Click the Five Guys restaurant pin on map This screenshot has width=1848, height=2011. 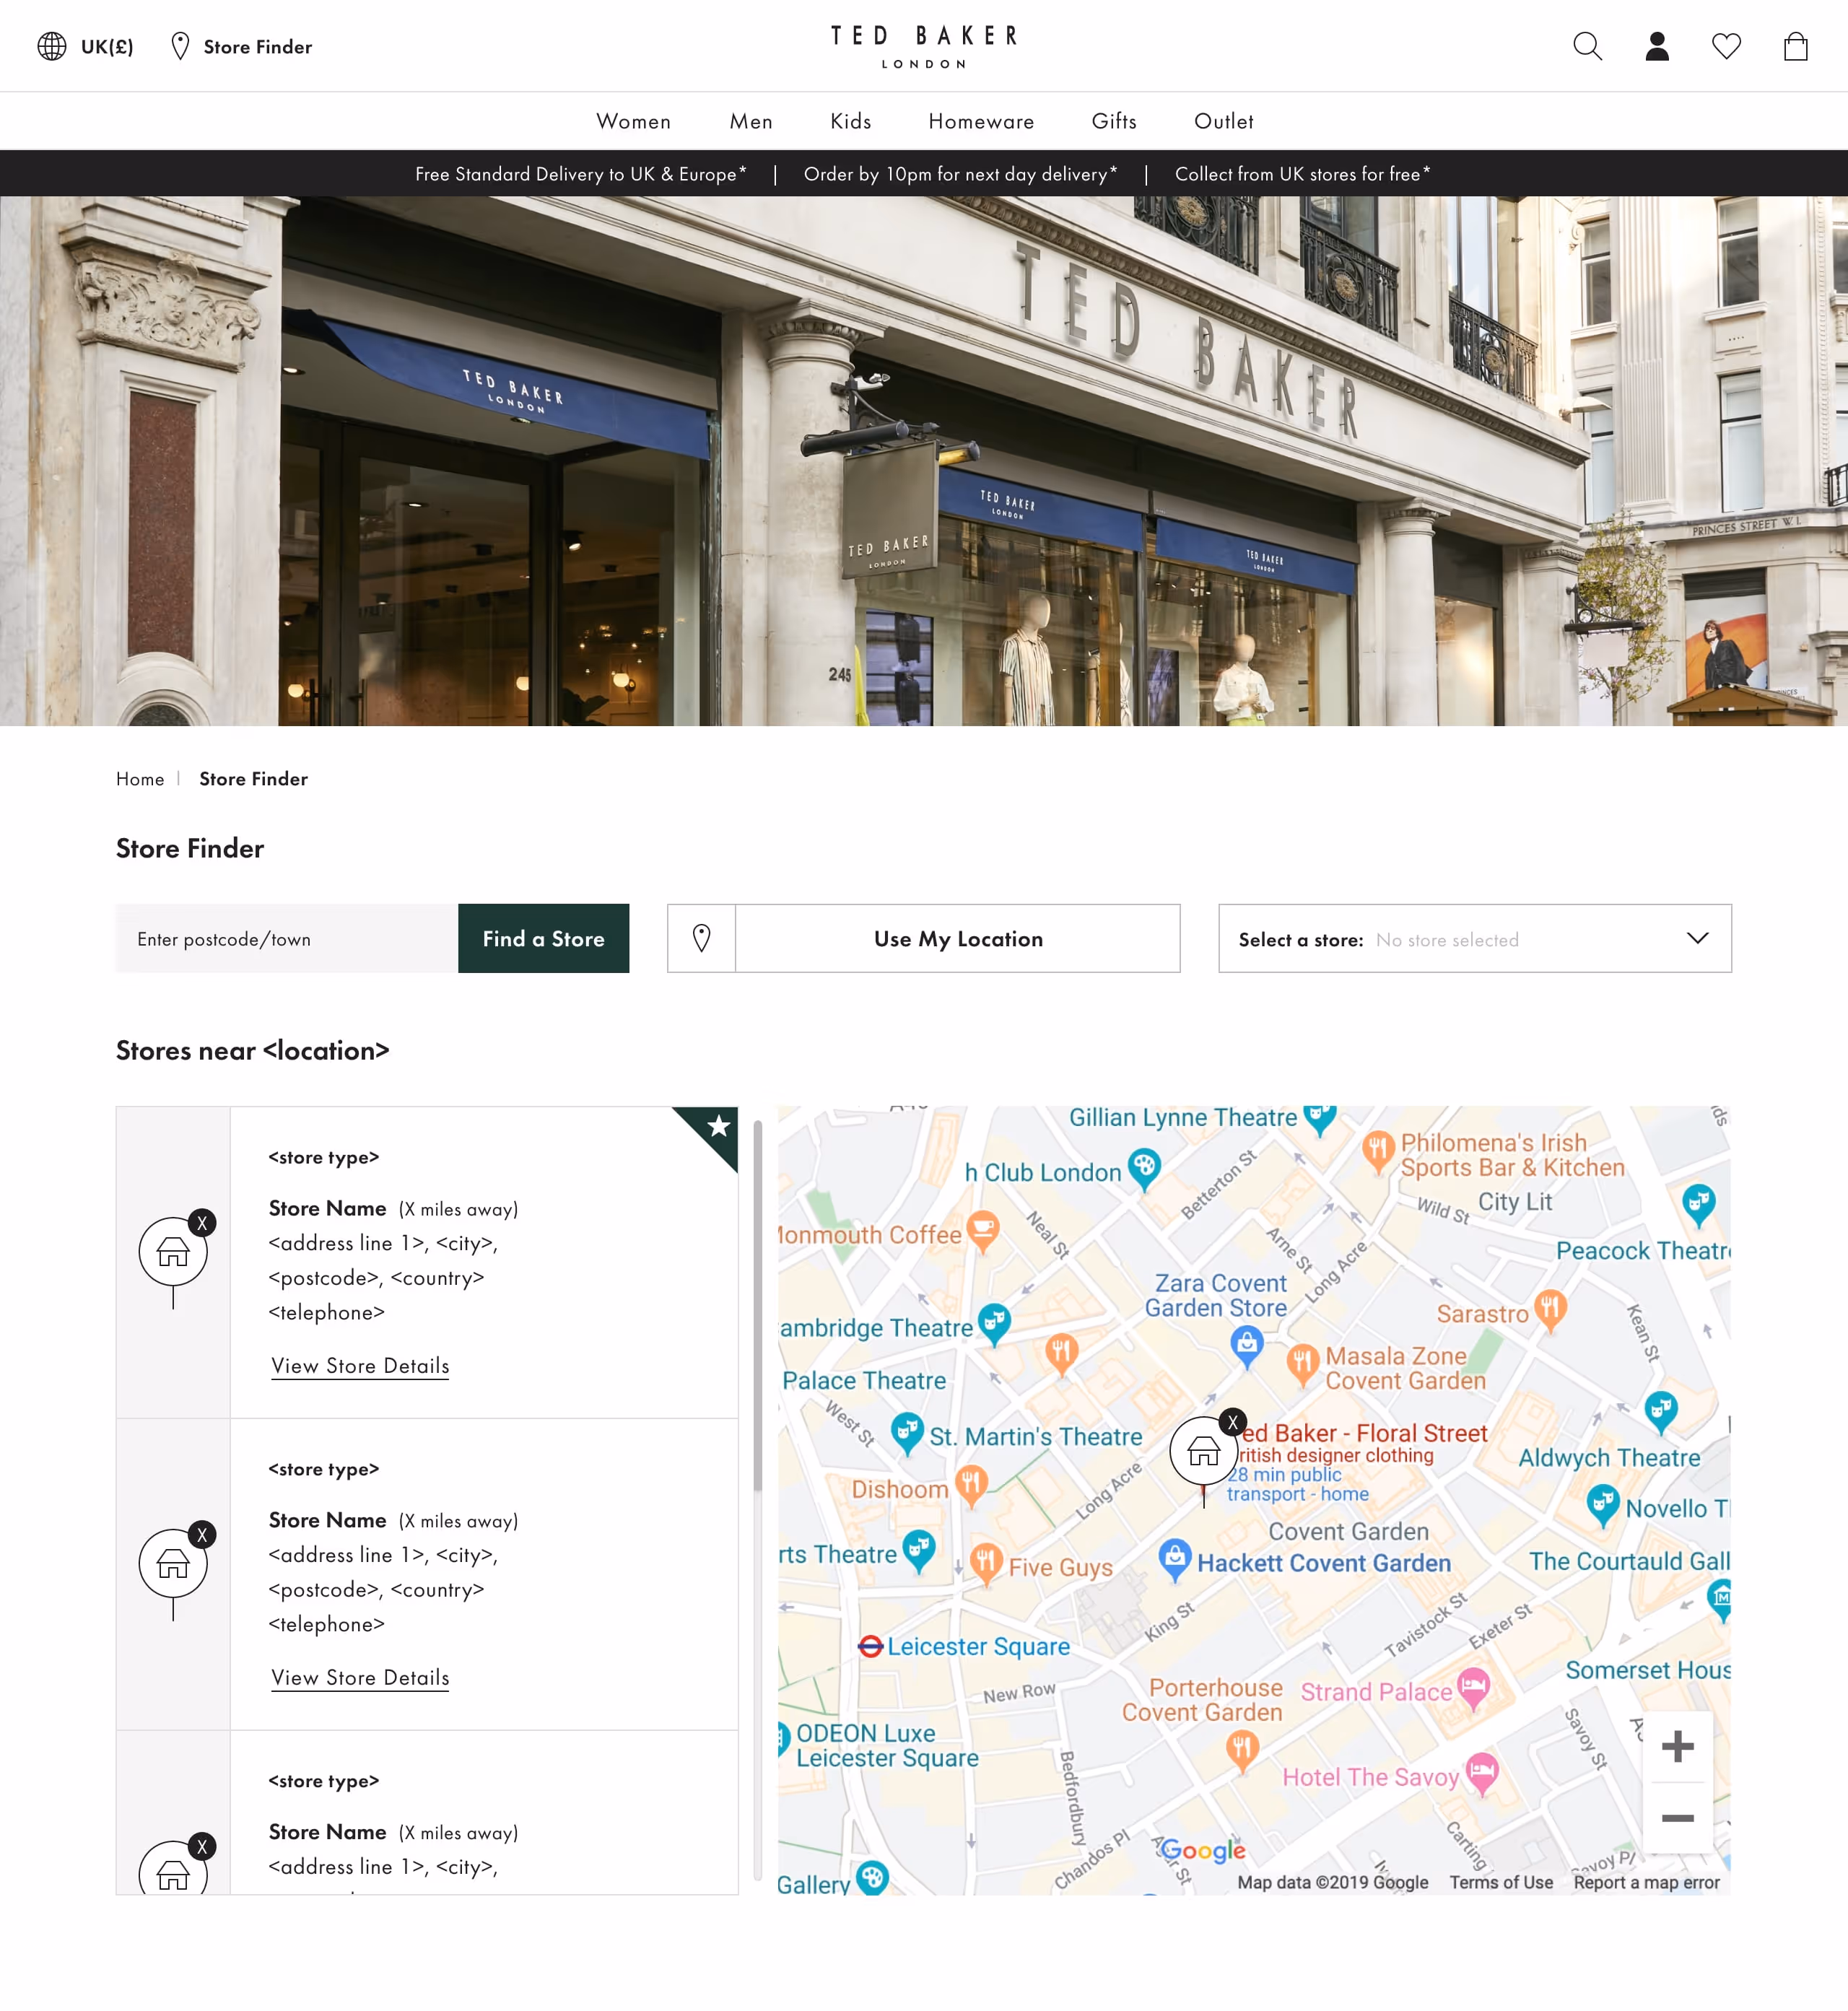(986, 1562)
